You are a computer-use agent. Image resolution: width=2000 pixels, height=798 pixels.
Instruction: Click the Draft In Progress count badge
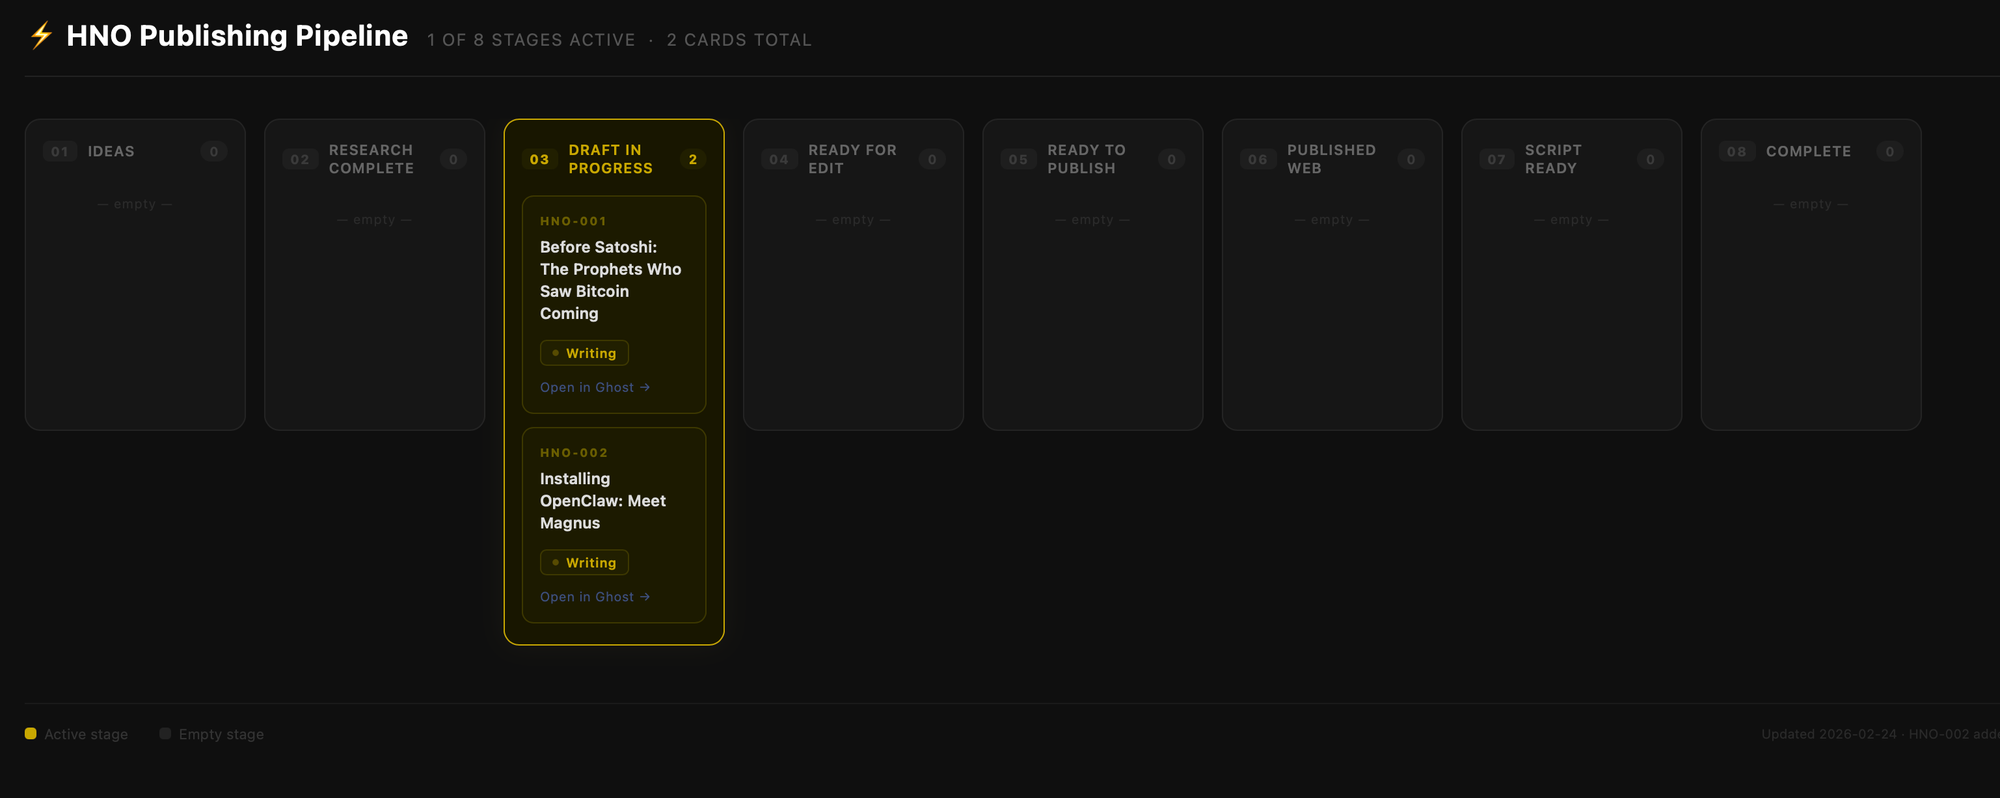(x=692, y=160)
